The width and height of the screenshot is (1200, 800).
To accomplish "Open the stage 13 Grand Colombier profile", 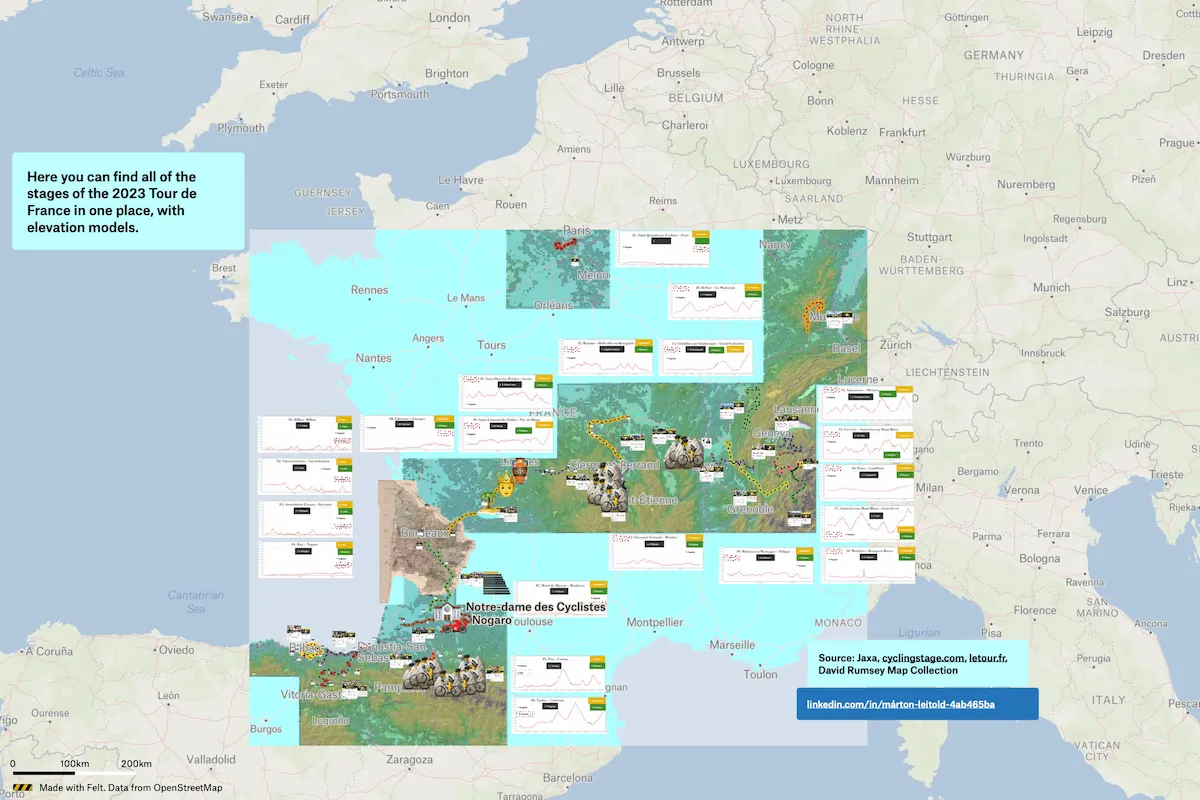I will click(x=707, y=358).
